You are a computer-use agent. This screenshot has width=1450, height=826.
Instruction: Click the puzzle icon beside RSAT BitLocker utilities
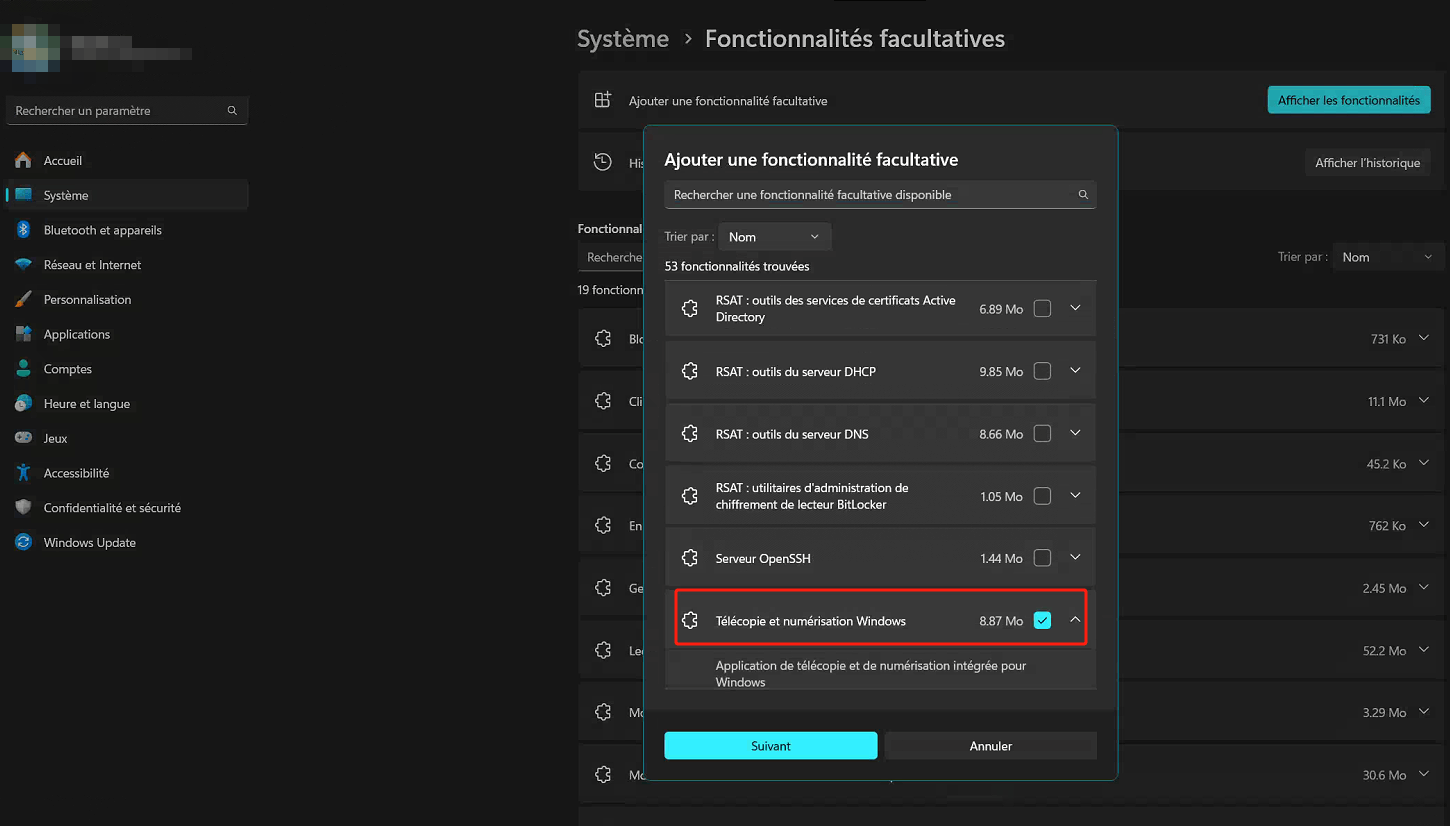pos(689,496)
